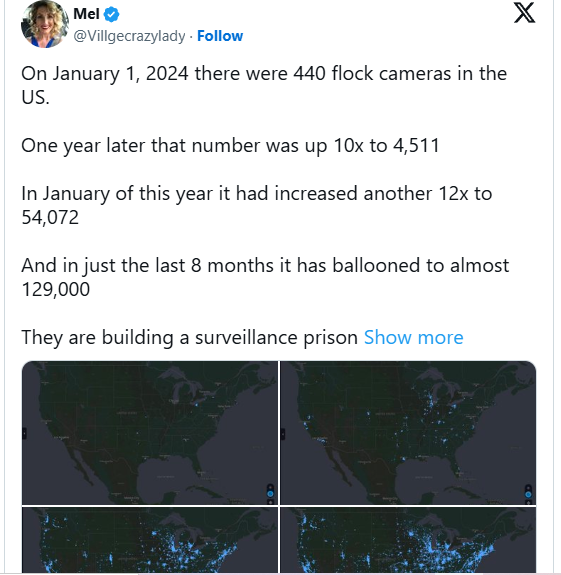Click the blue verified badge
Image resolution: width=561 pixels, height=575 pixels.
pos(111,14)
